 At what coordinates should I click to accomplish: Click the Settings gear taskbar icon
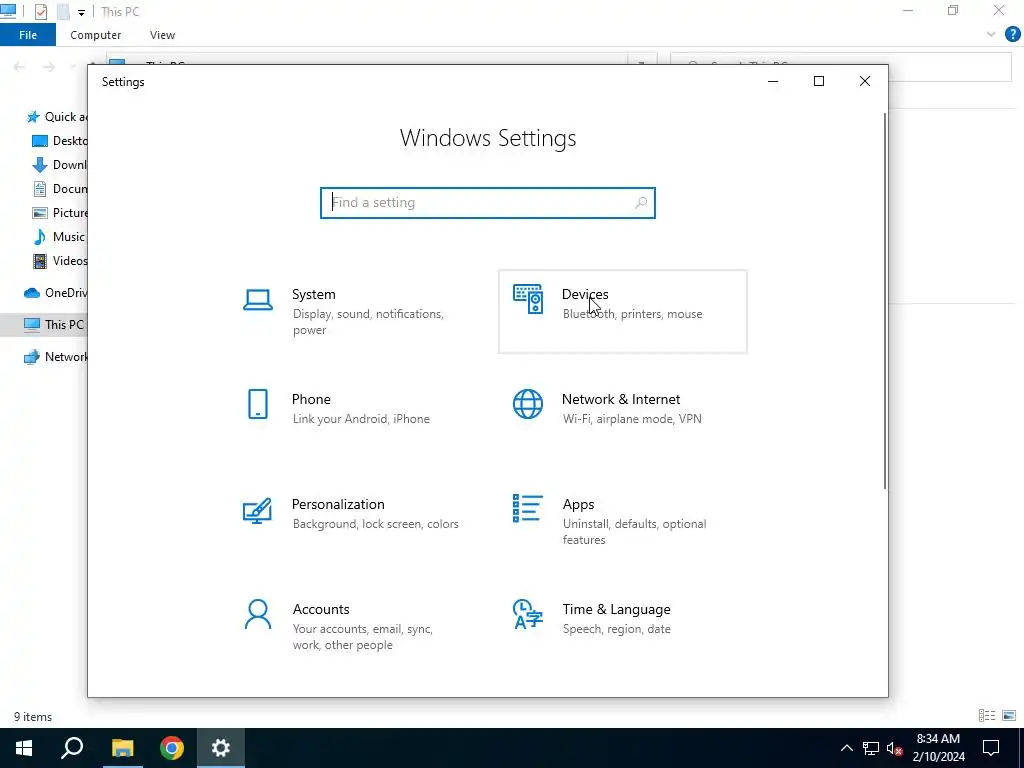click(x=221, y=748)
